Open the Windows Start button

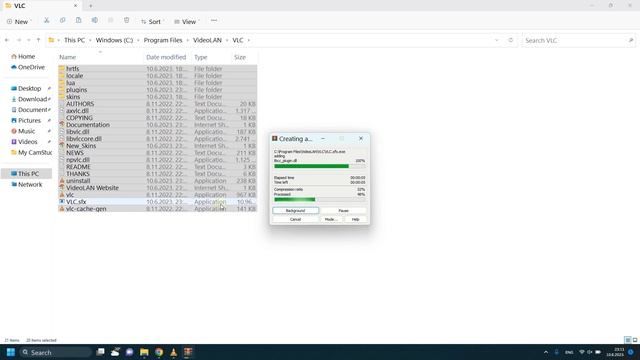click(11, 352)
